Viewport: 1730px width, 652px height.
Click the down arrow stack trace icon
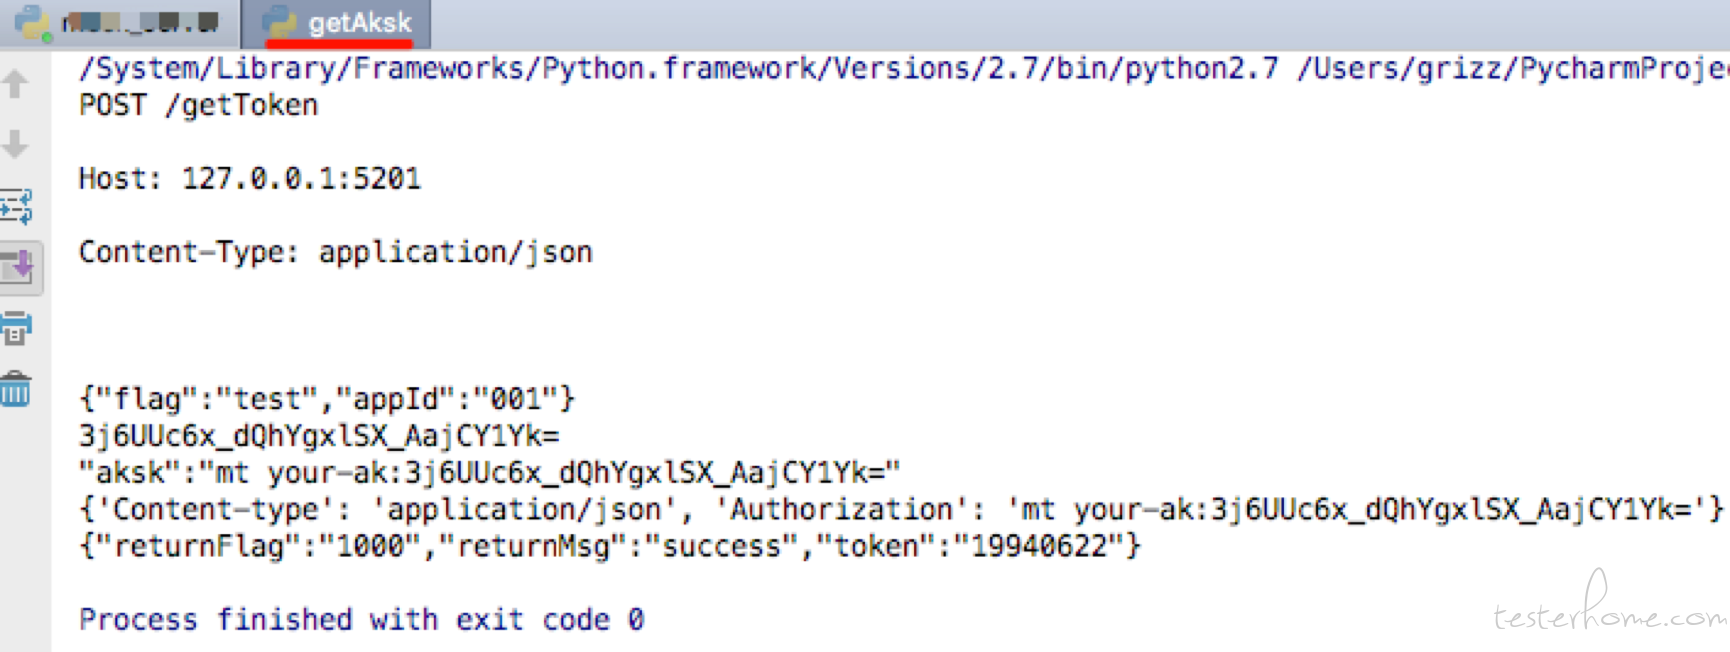click(x=16, y=145)
